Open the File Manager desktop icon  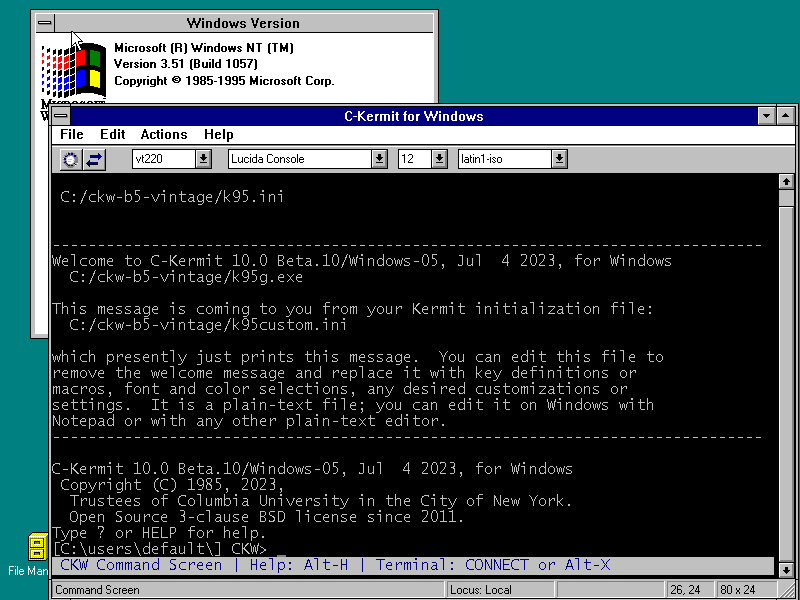pyautogui.click(x=37, y=554)
